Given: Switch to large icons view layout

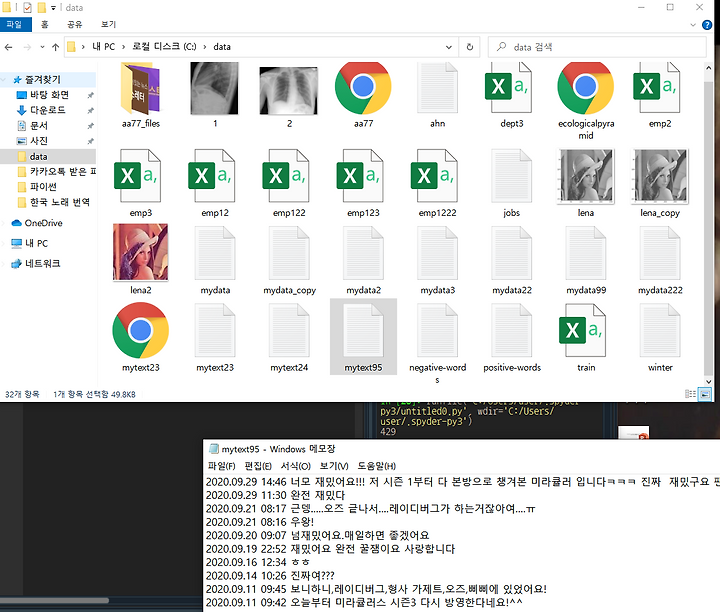Looking at the screenshot, I should (x=704, y=394).
